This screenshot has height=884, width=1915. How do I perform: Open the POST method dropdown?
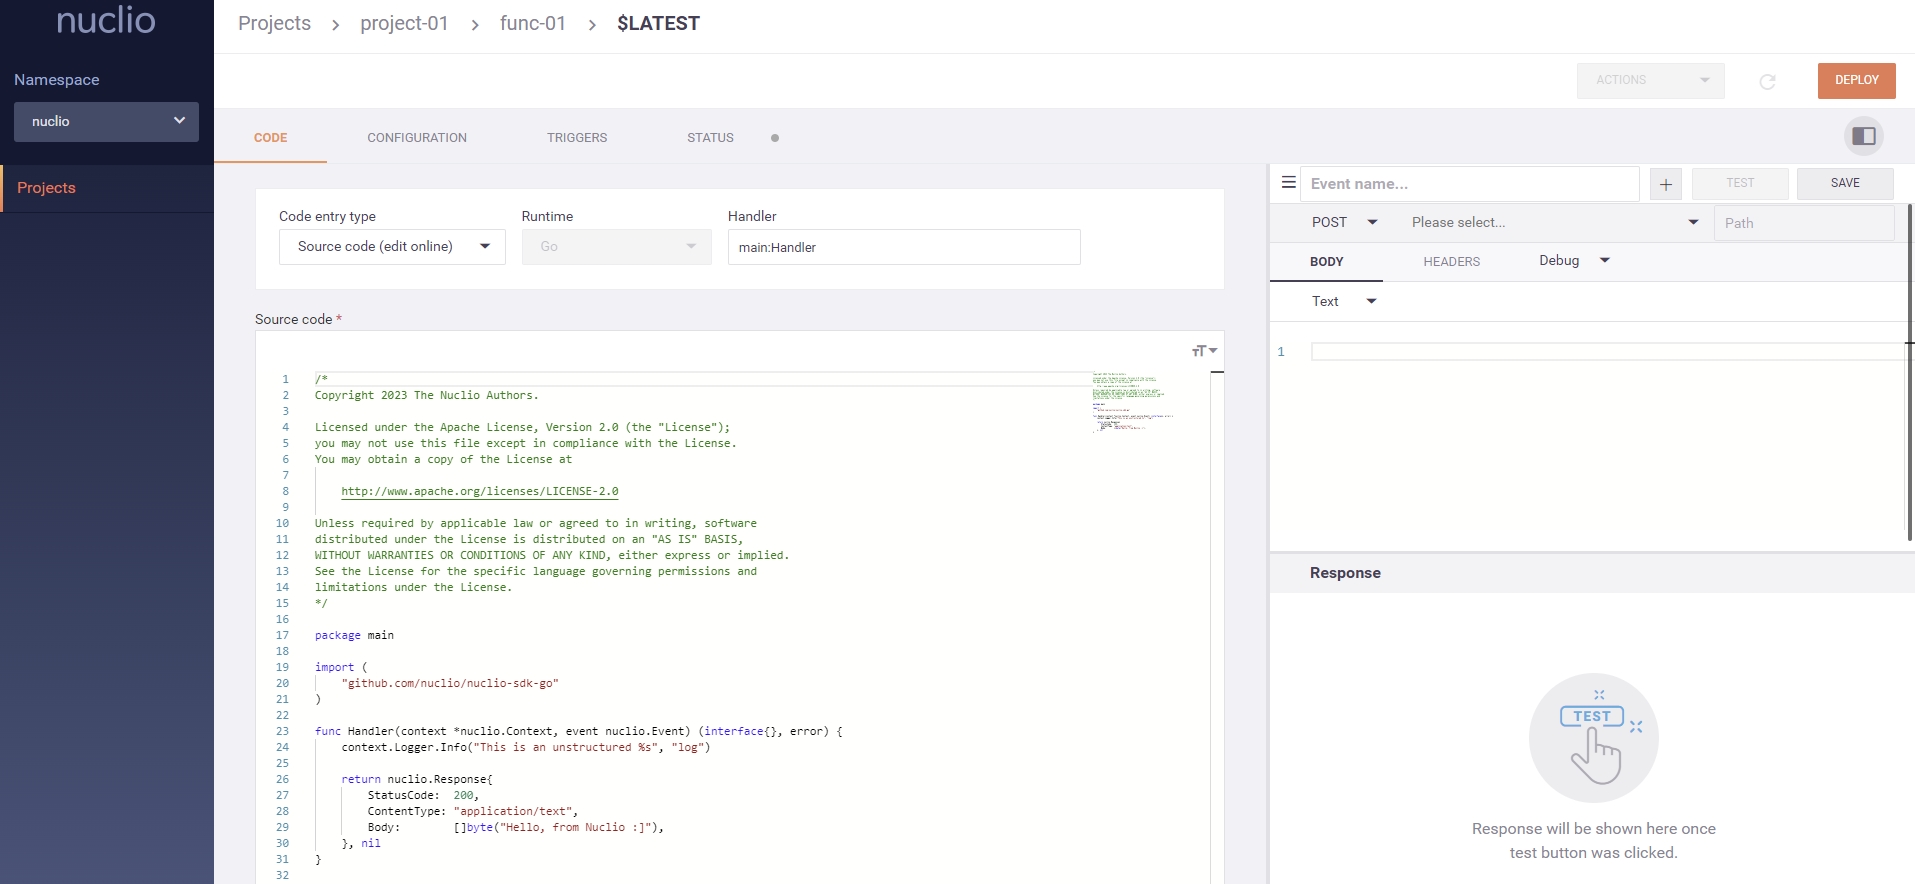point(1343,223)
